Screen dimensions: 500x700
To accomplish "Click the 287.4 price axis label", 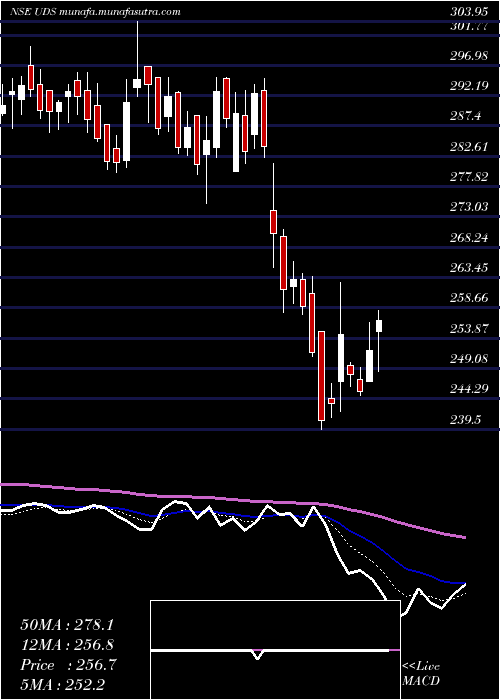I will pyautogui.click(x=466, y=117).
